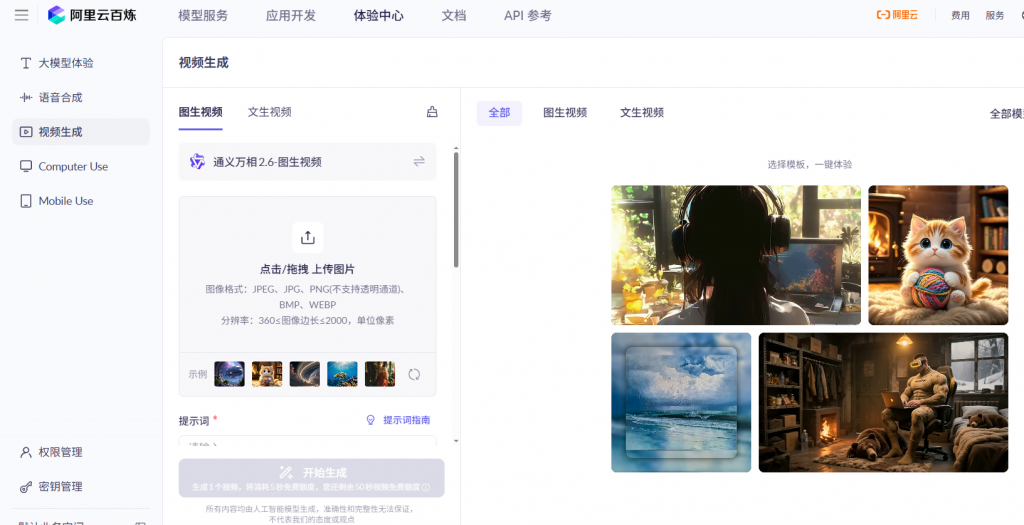Image resolution: width=1024 pixels, height=525 pixels.
Task: Click the clear/eraser icon beside 文生视频 tab
Action: click(x=432, y=112)
